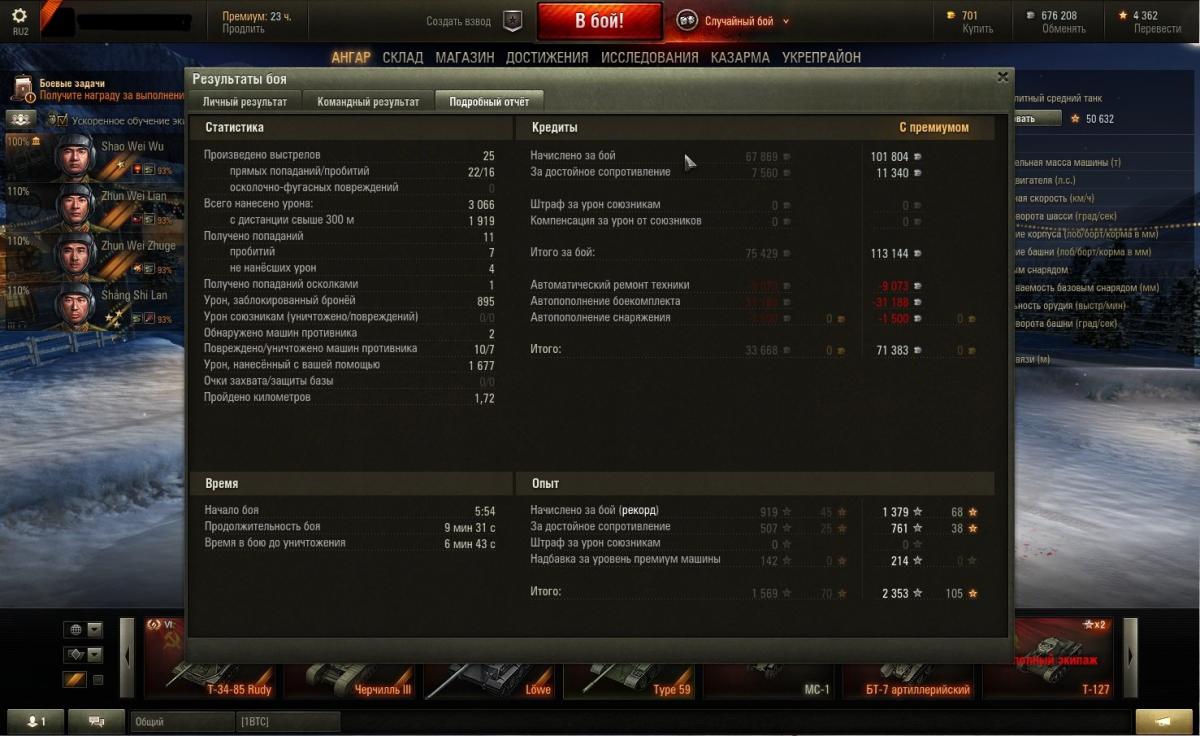Click the yellow notifications button at bottom right
Viewport: 1200px width, 736px height.
point(1163,721)
